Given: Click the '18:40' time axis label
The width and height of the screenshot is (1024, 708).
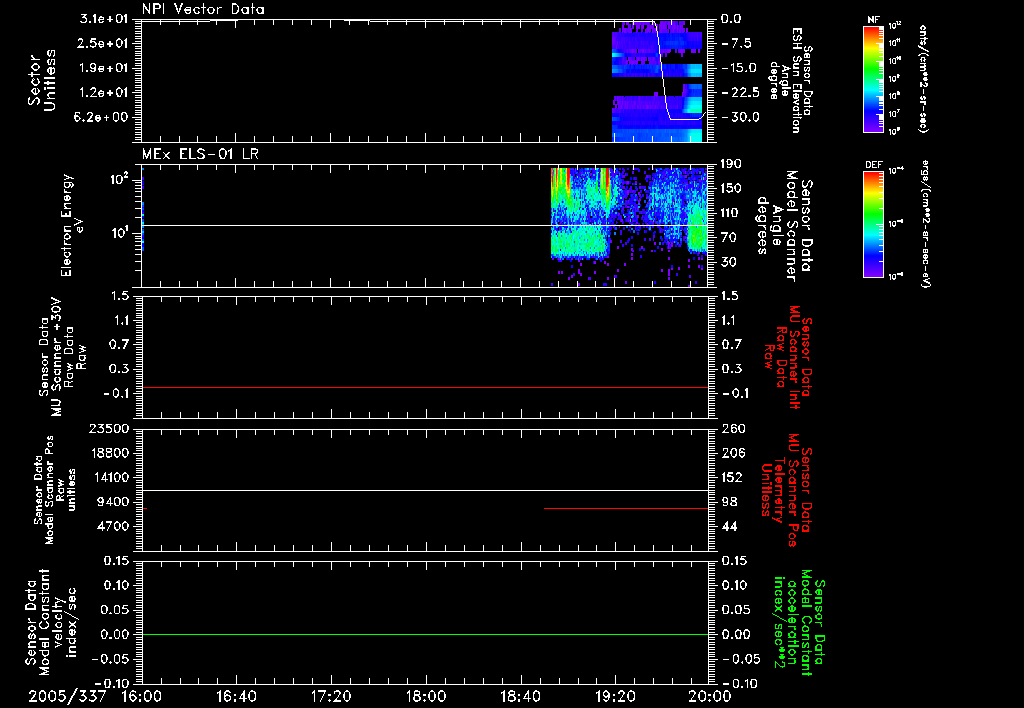Looking at the screenshot, I should (520, 696).
